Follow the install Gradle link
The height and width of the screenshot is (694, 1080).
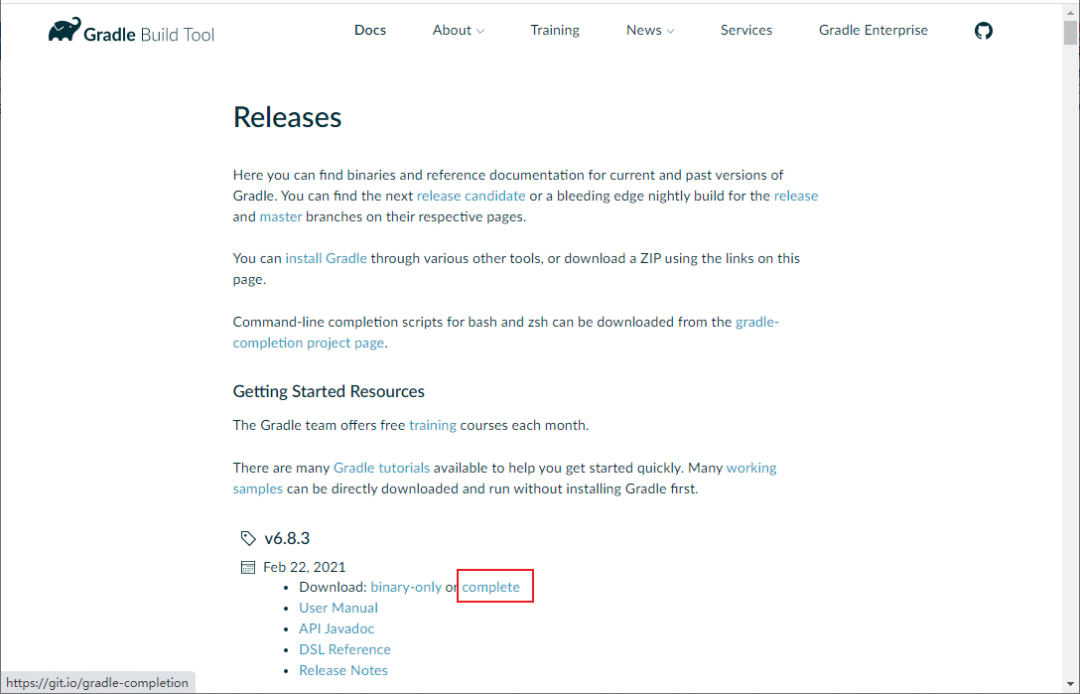pos(326,258)
